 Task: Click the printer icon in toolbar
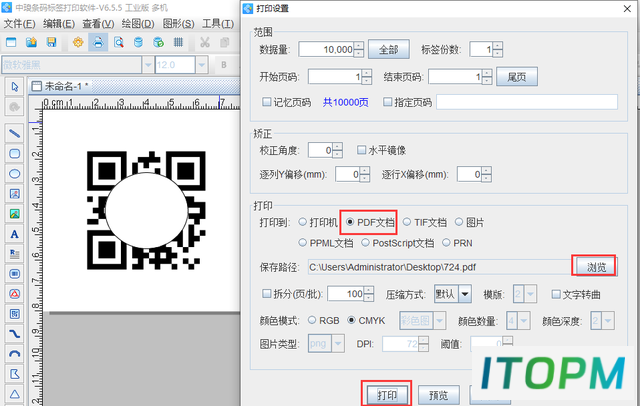(98, 42)
